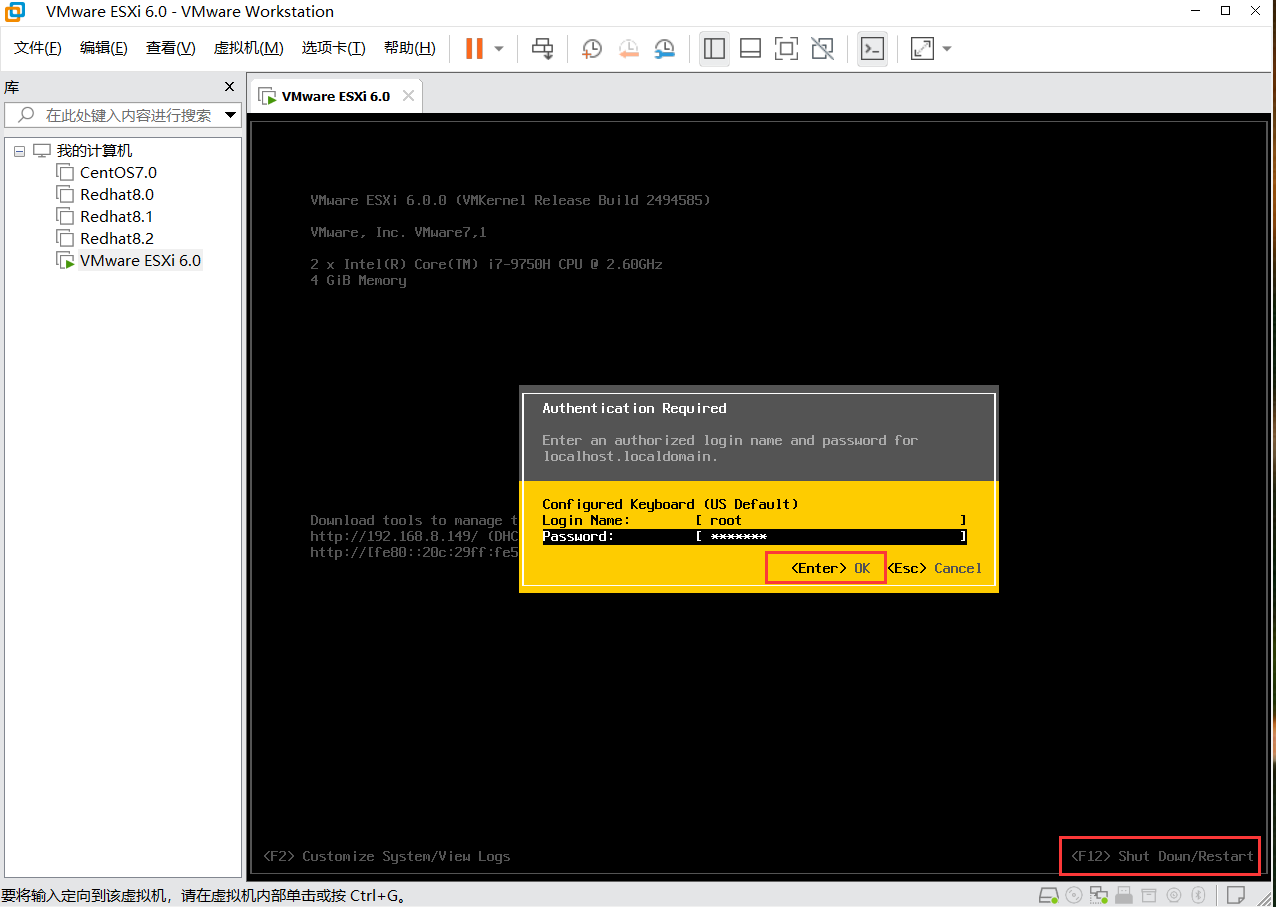
Task: Click the network adapter status icon
Action: point(1100,893)
